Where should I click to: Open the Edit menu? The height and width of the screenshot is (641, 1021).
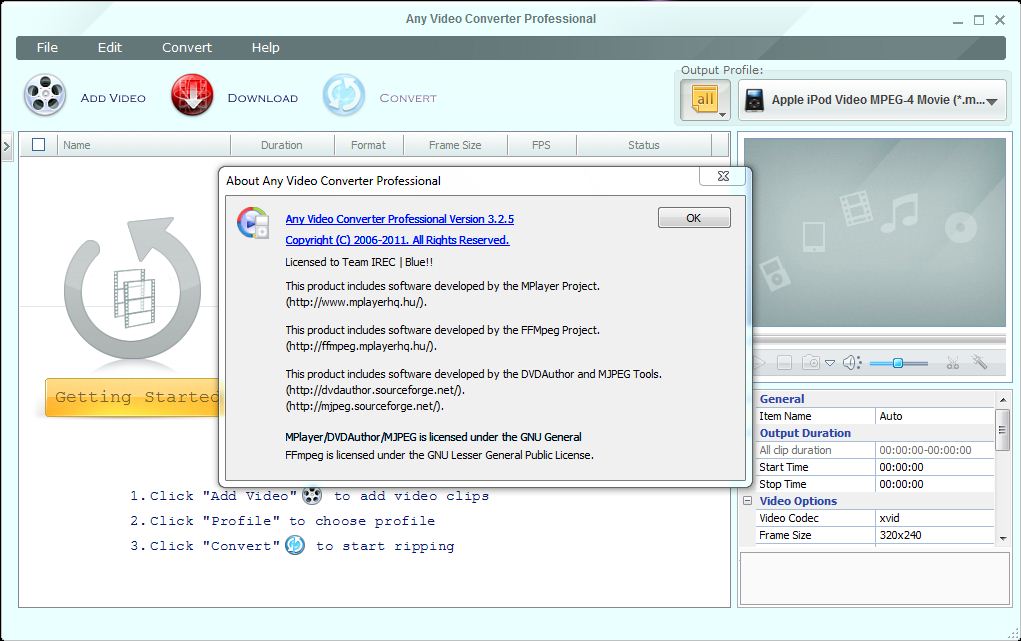click(x=109, y=48)
